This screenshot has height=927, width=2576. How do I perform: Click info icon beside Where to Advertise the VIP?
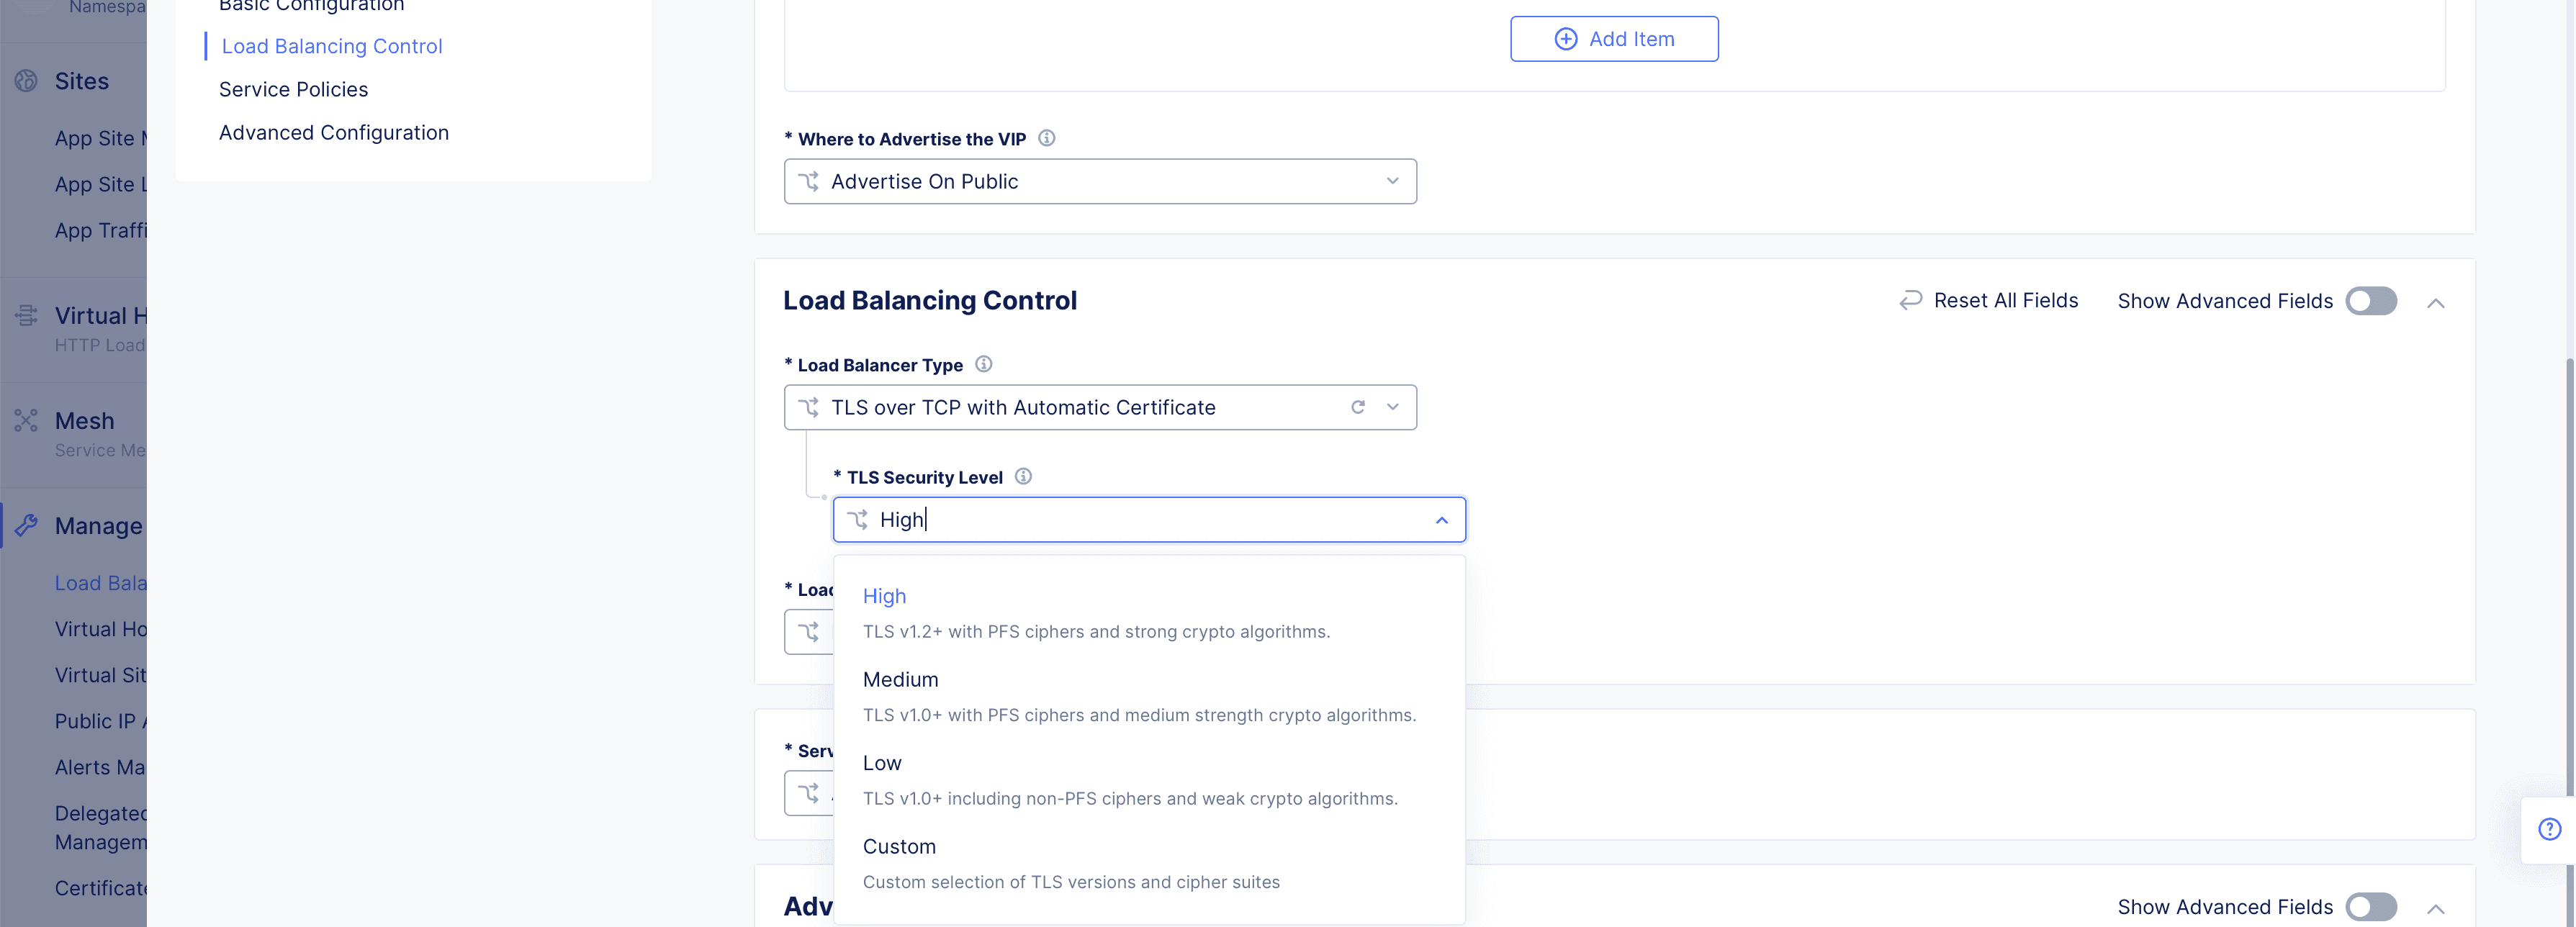[x=1046, y=138]
